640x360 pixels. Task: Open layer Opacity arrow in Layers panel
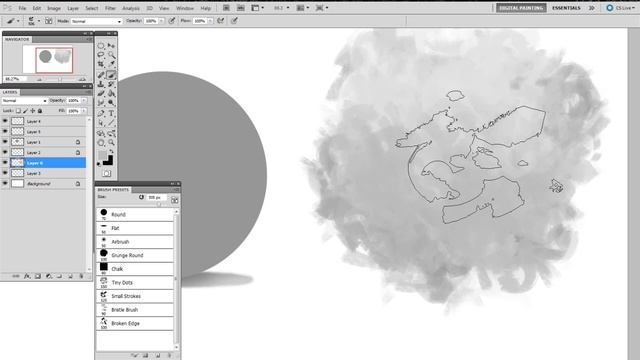tap(84, 100)
